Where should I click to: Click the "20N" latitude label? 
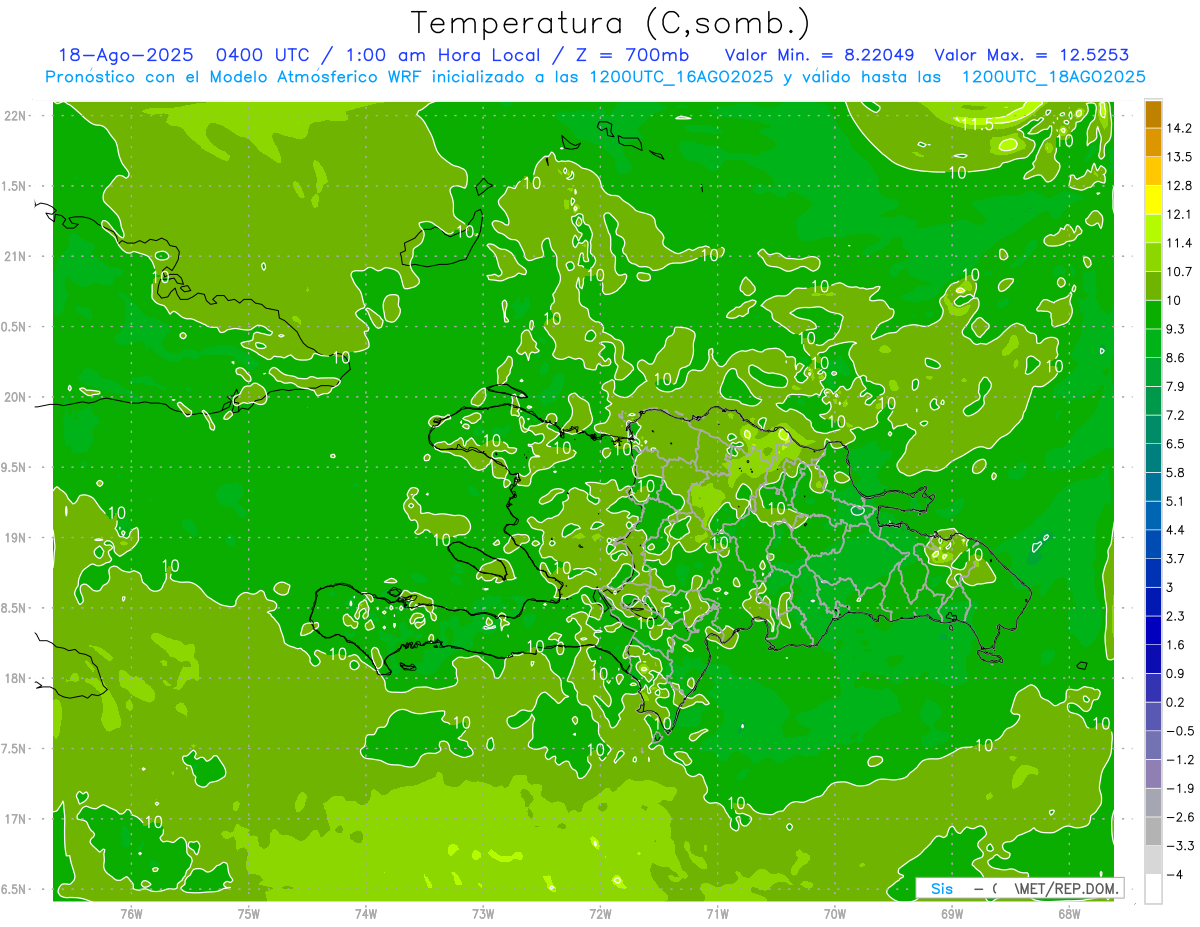[17, 397]
